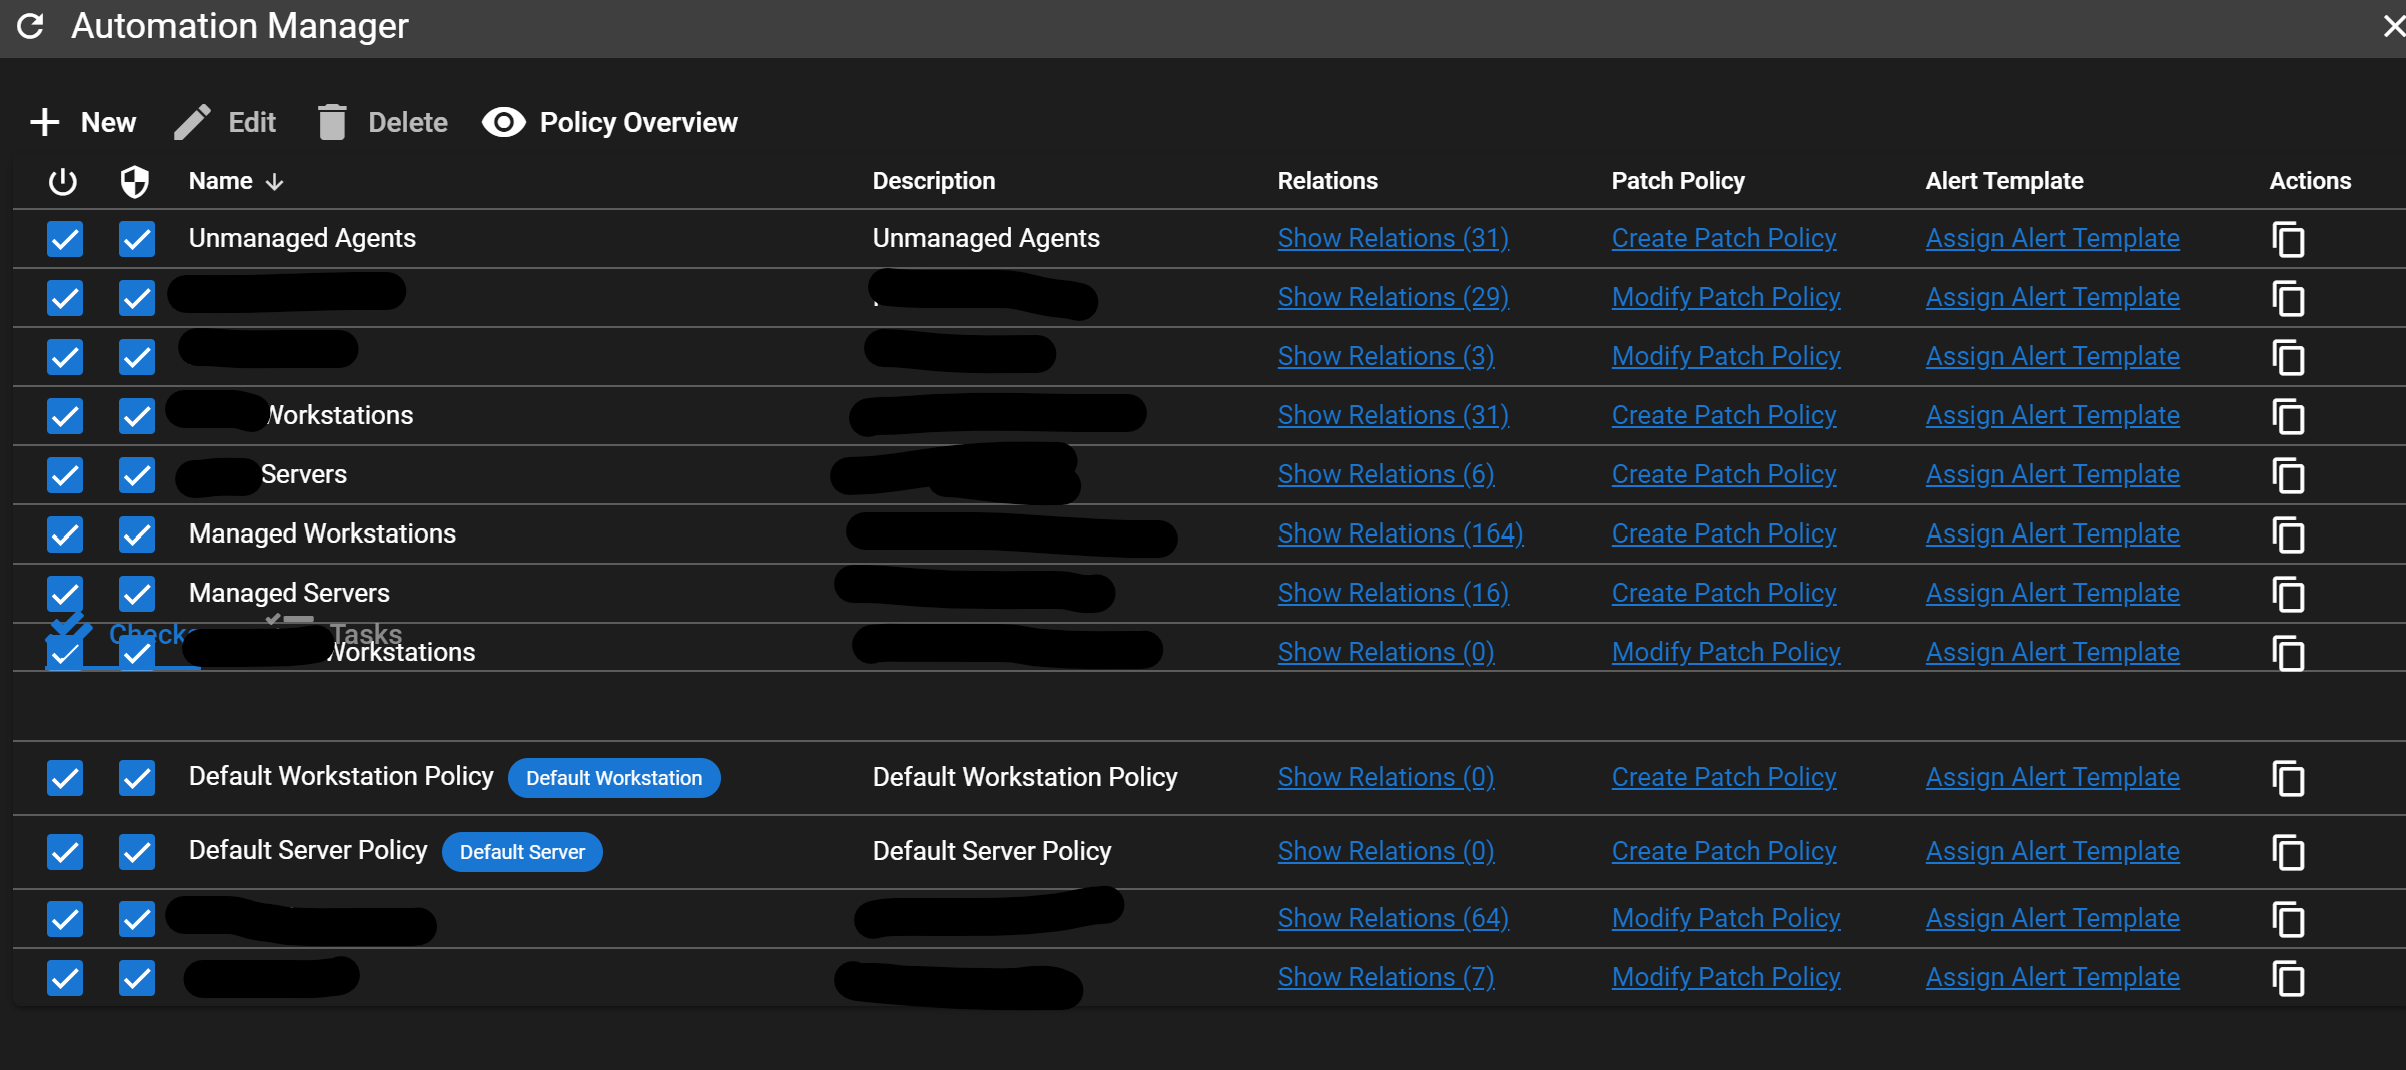This screenshot has height=1070, width=2406.
Task: Toggle the Name column sort arrow
Action: [273, 181]
